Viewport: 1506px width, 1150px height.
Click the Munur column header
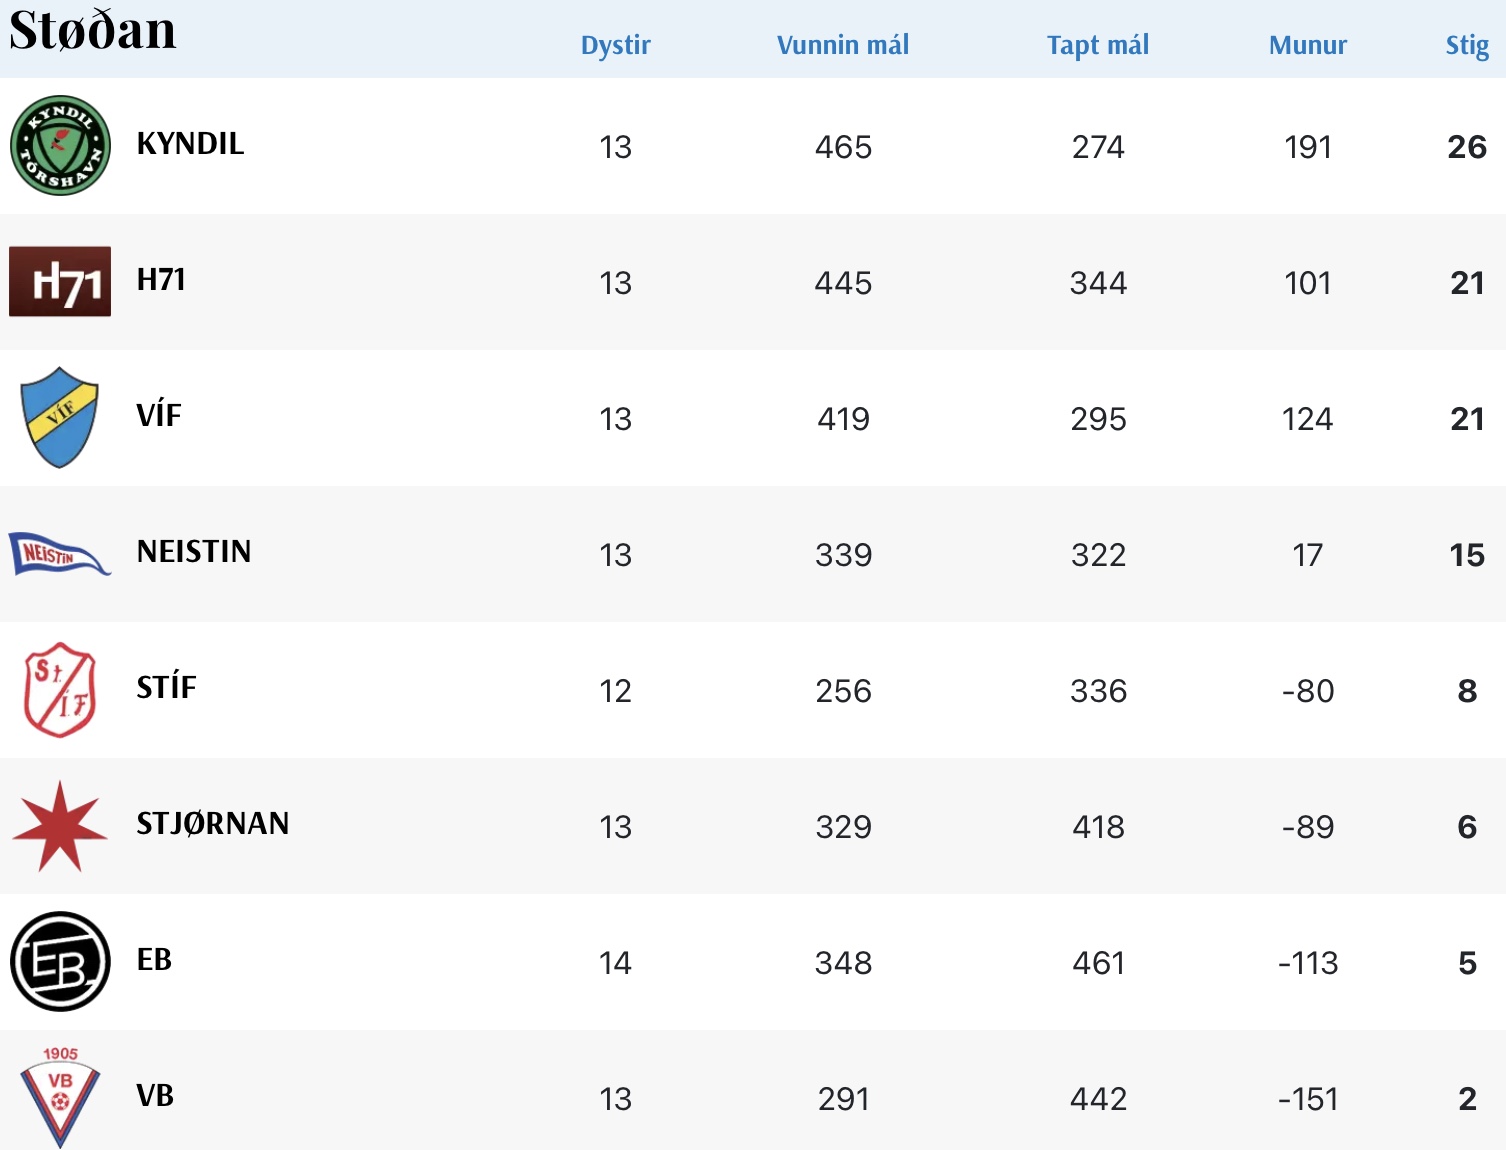[x=1307, y=45]
